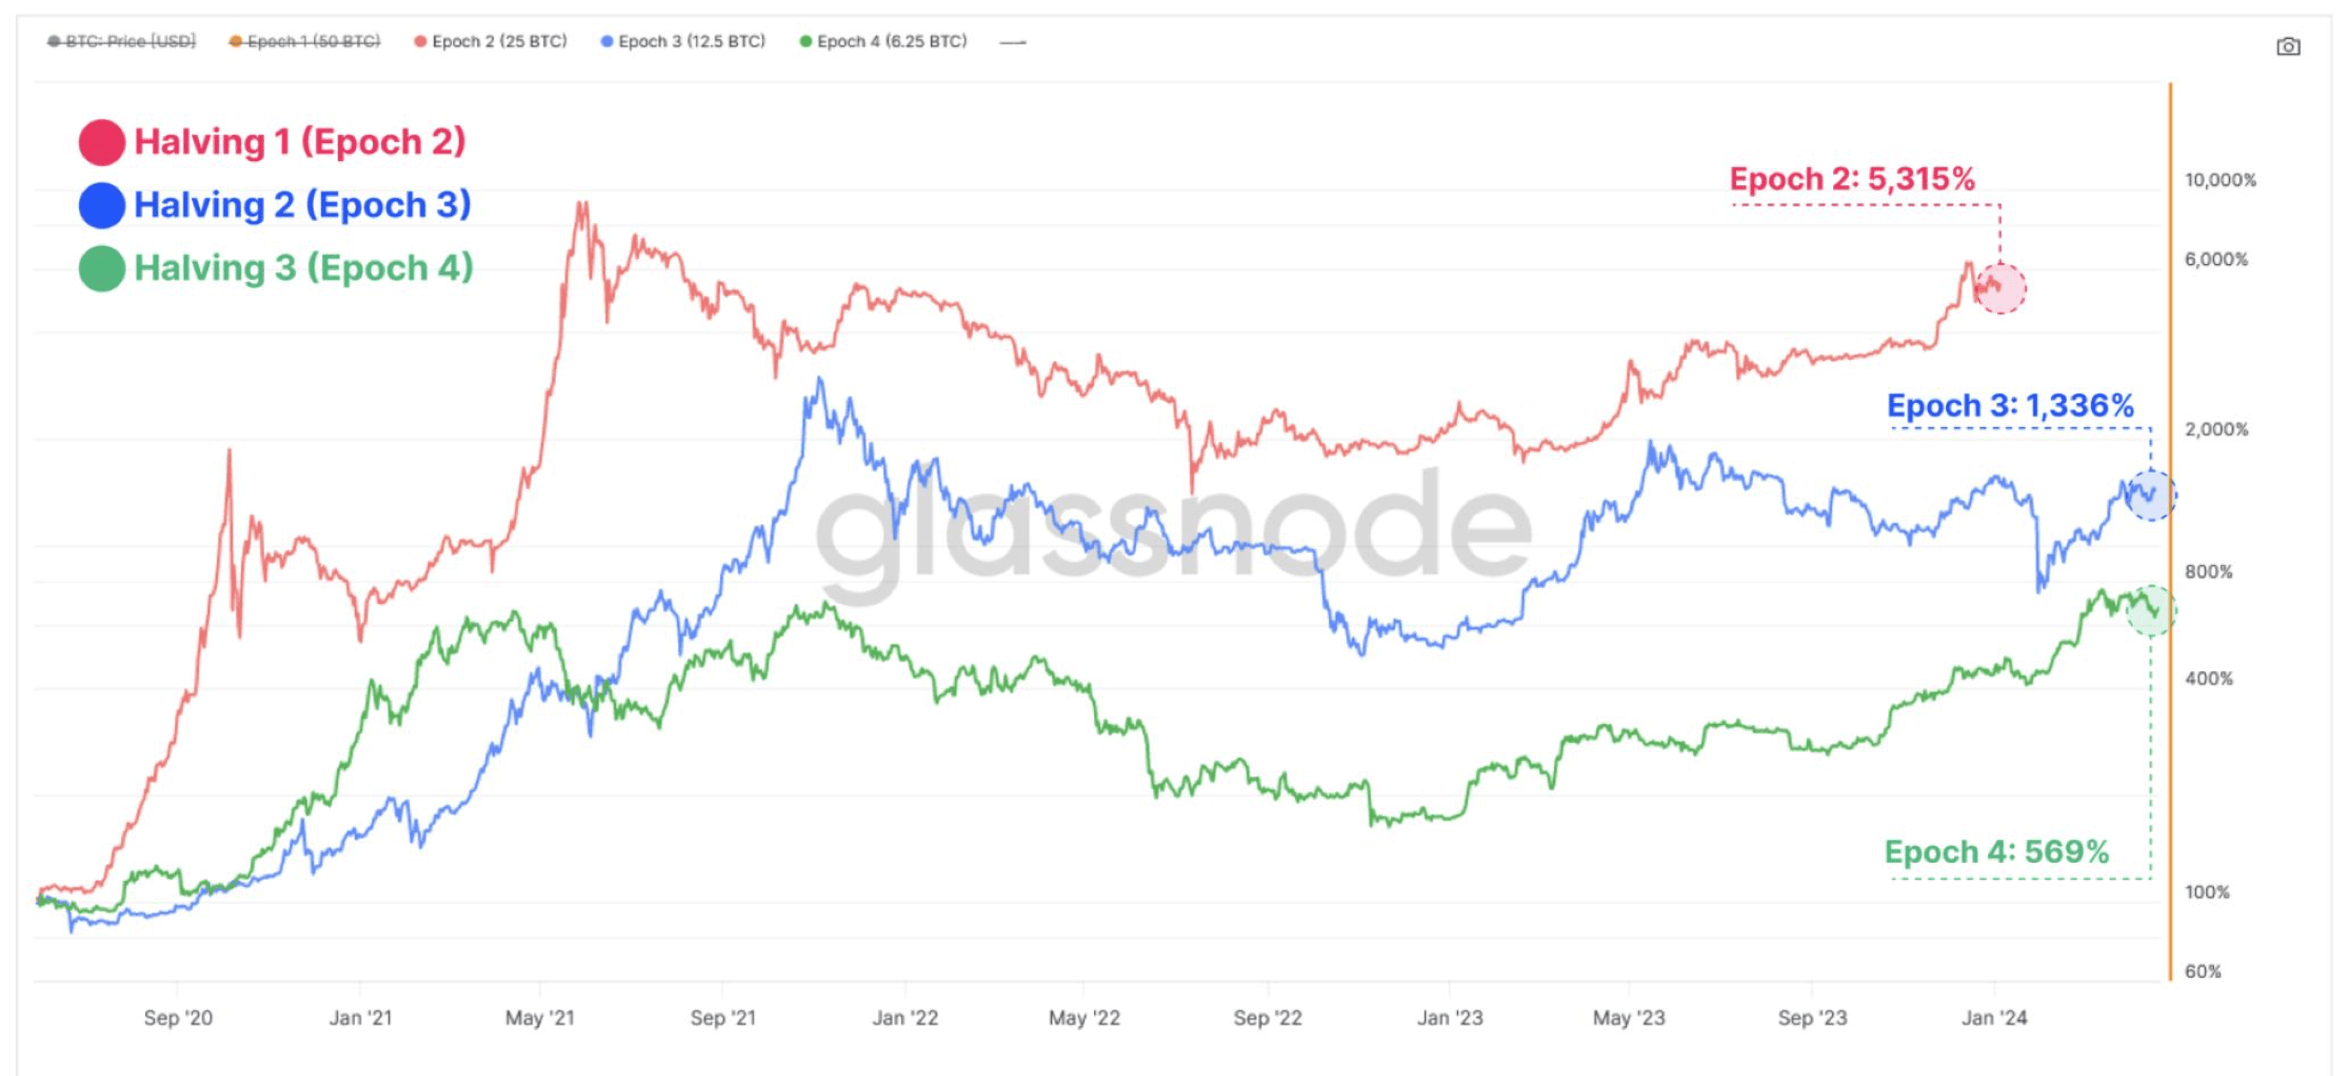Viewport: 2340px width, 1076px height.
Task: Click the Jan '24 x-axis label
Action: [1994, 1018]
